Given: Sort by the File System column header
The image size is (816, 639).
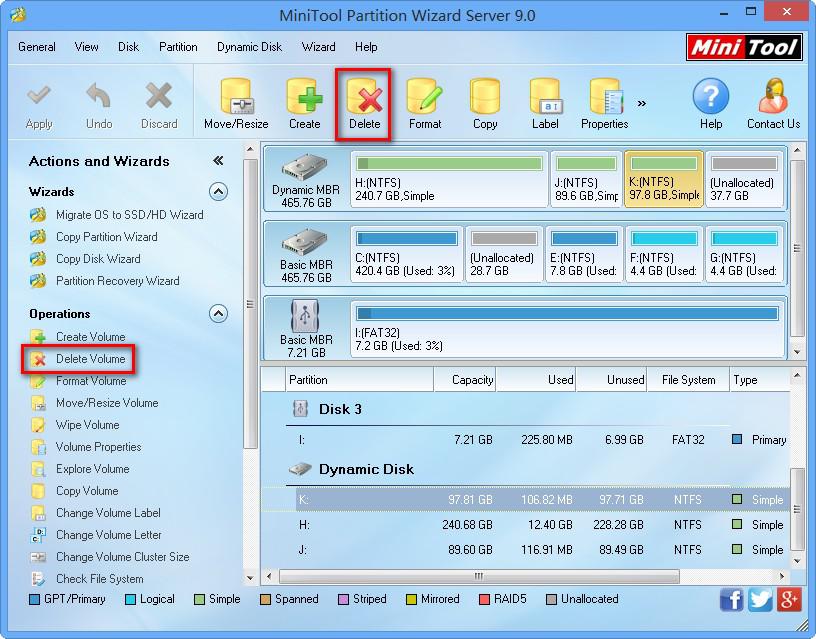Looking at the screenshot, I should click(x=688, y=380).
